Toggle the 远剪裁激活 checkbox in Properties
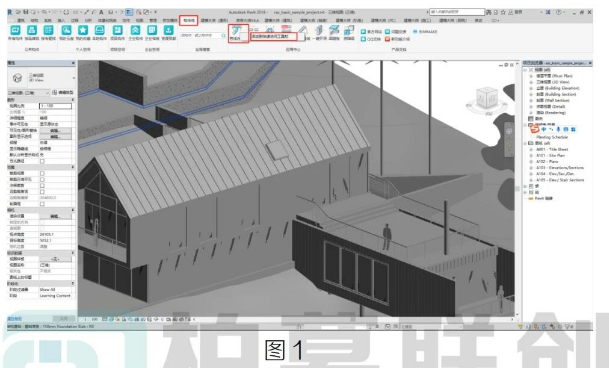Screen dimensions: 609x368 42,192
